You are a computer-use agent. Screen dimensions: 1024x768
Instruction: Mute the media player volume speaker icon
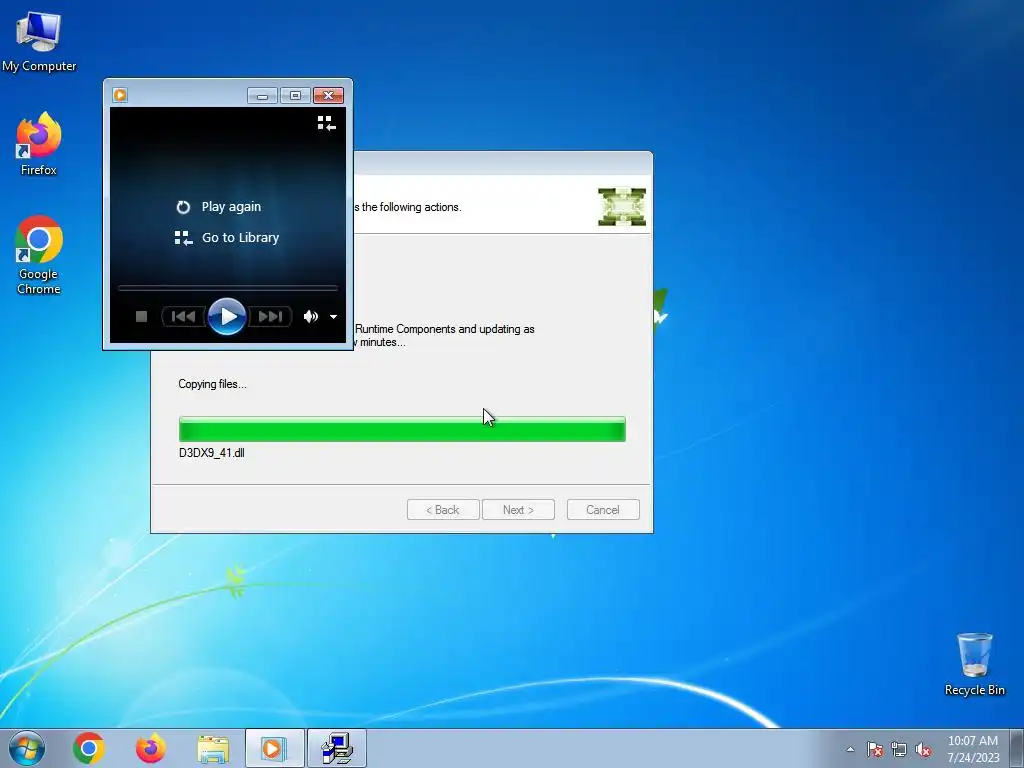point(311,317)
